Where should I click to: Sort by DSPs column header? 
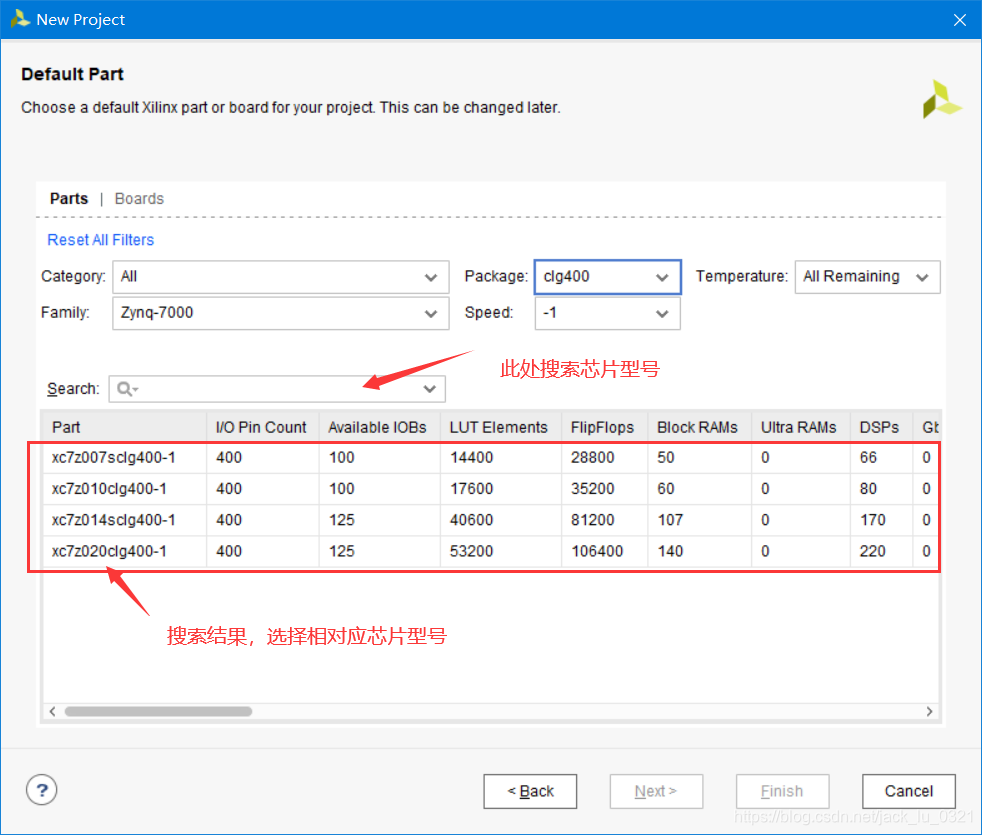click(x=881, y=427)
